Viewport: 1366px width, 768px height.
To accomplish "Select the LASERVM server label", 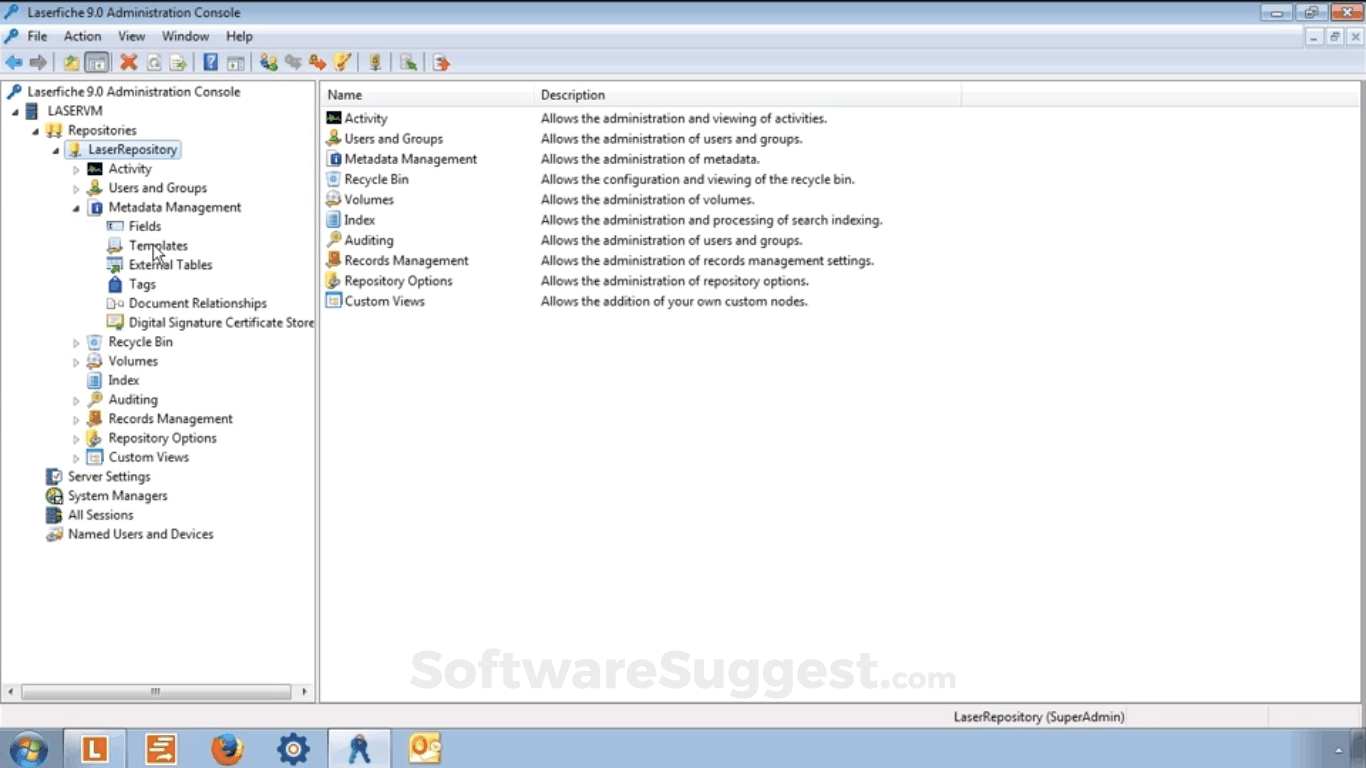I will [75, 111].
